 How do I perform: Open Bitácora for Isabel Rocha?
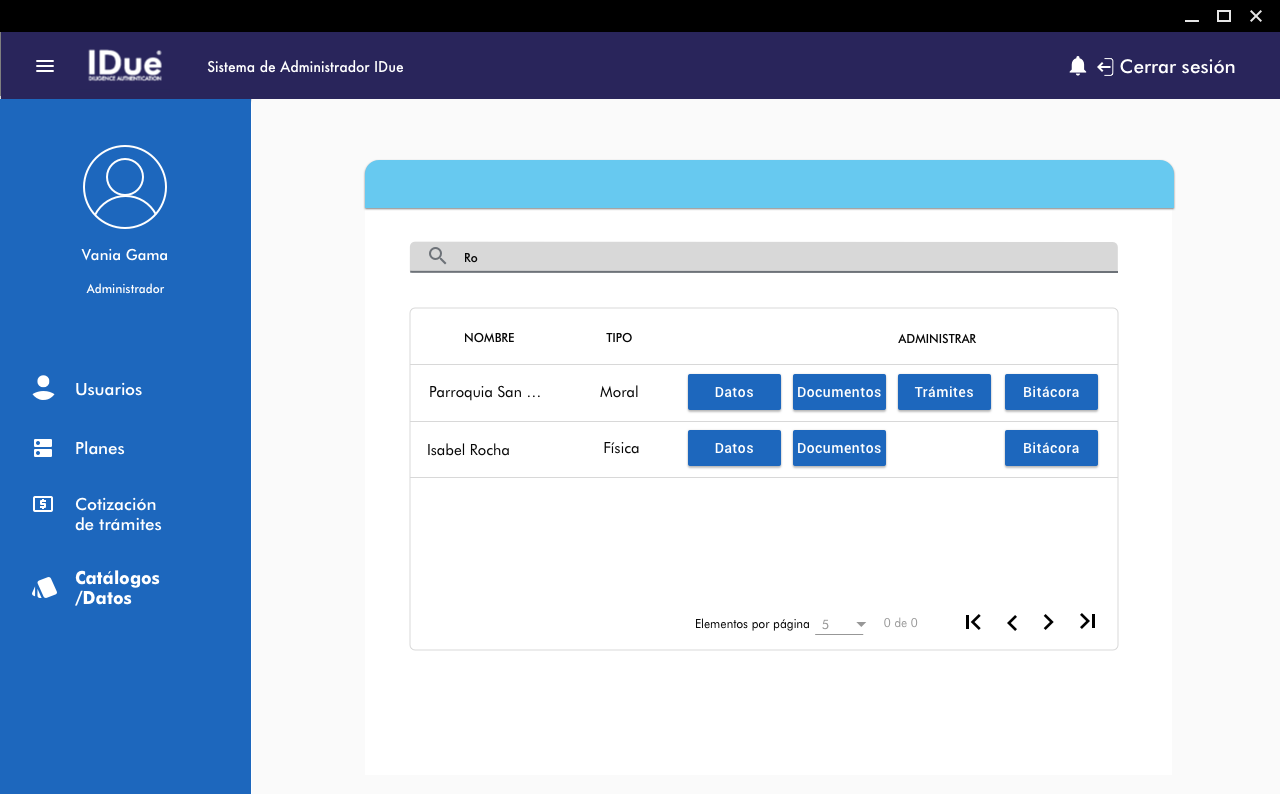[x=1051, y=448]
